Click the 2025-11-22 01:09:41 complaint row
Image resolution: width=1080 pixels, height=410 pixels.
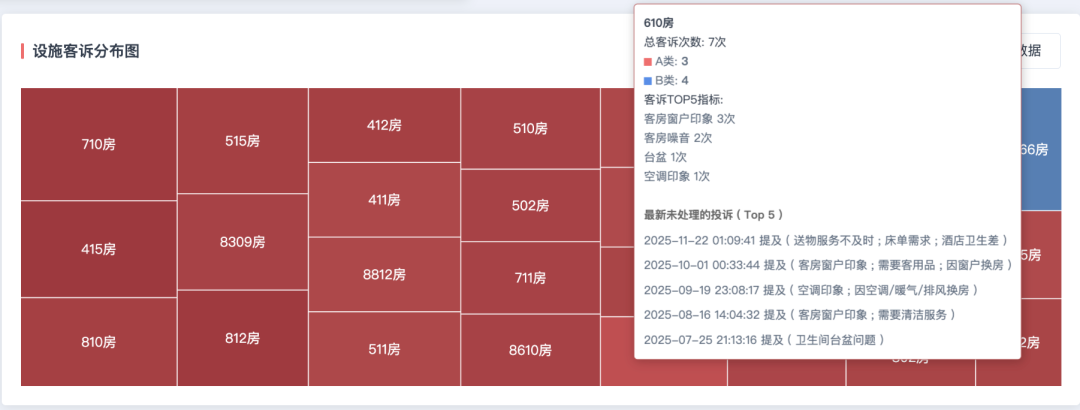(x=827, y=240)
